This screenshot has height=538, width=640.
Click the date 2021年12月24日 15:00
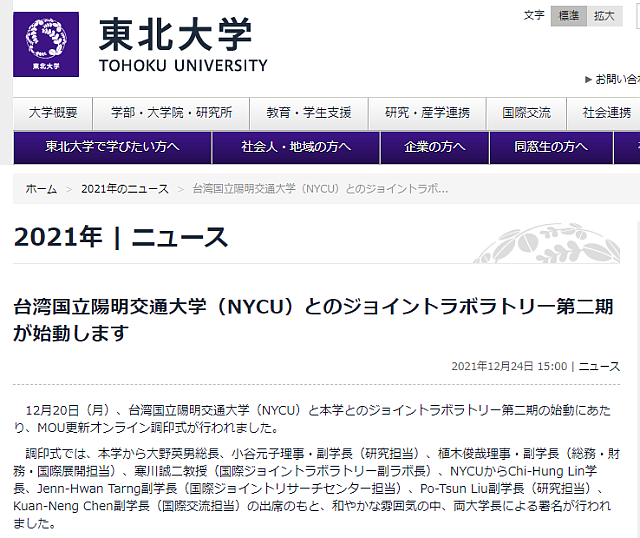pos(509,366)
